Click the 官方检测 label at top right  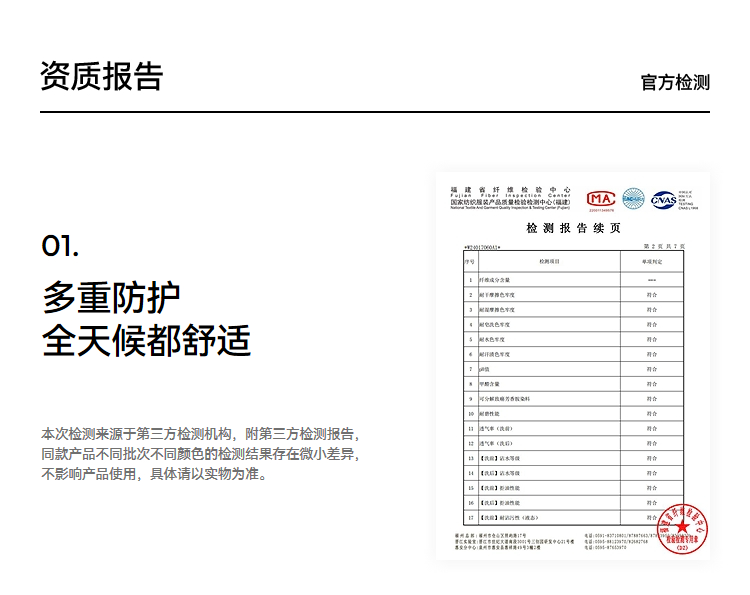(675, 82)
